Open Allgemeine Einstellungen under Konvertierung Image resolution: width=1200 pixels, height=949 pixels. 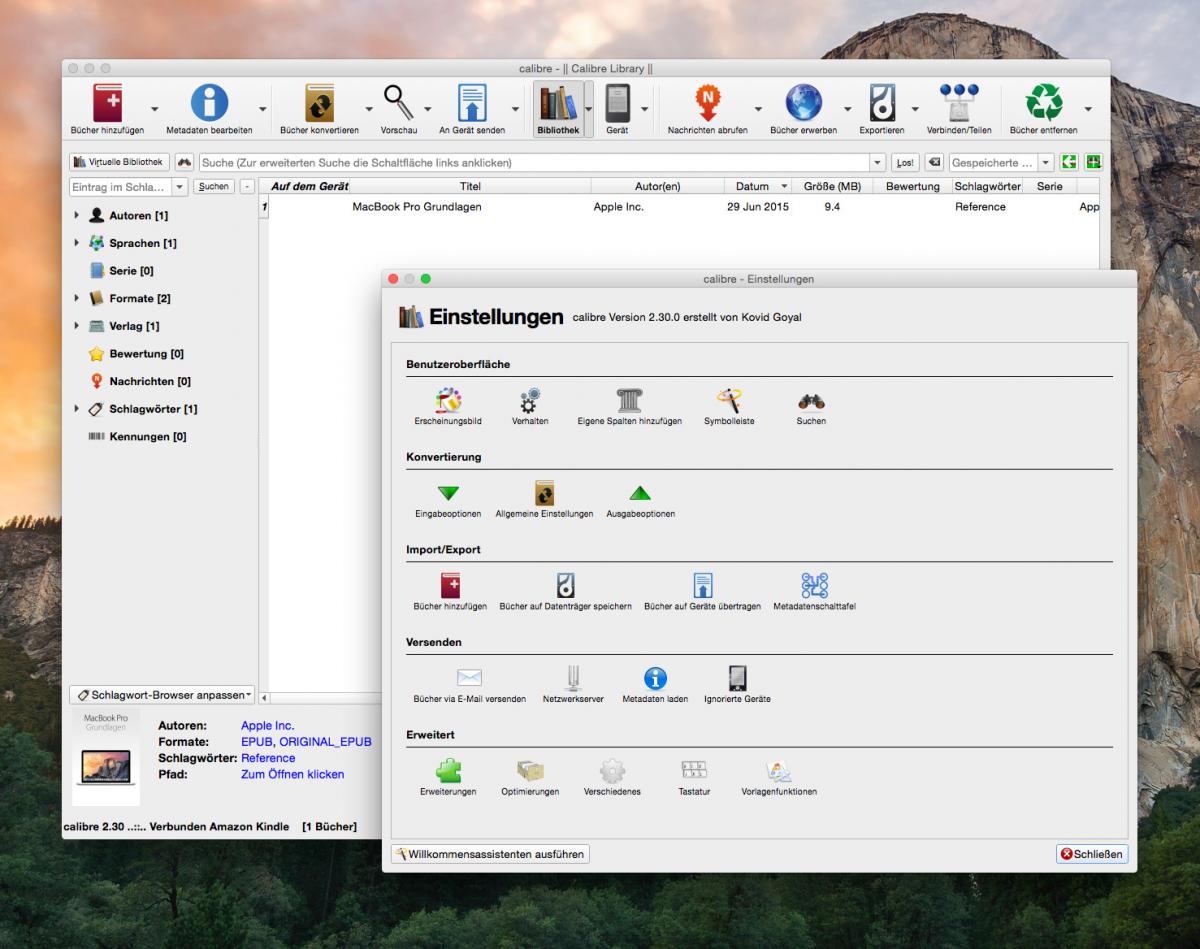click(x=544, y=493)
